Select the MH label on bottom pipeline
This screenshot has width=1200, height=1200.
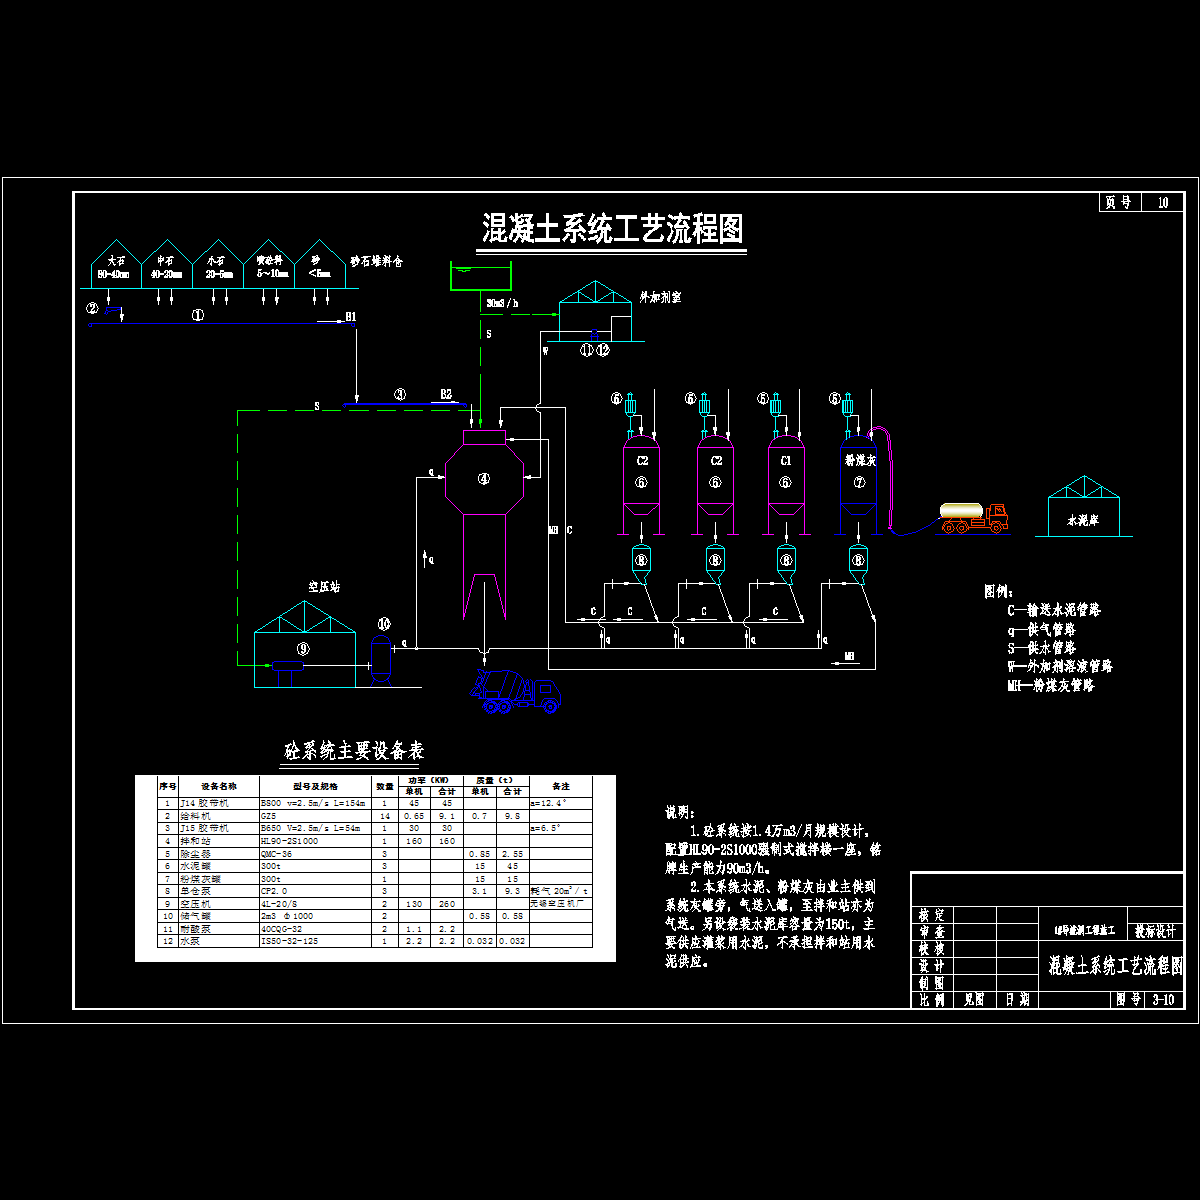849,656
